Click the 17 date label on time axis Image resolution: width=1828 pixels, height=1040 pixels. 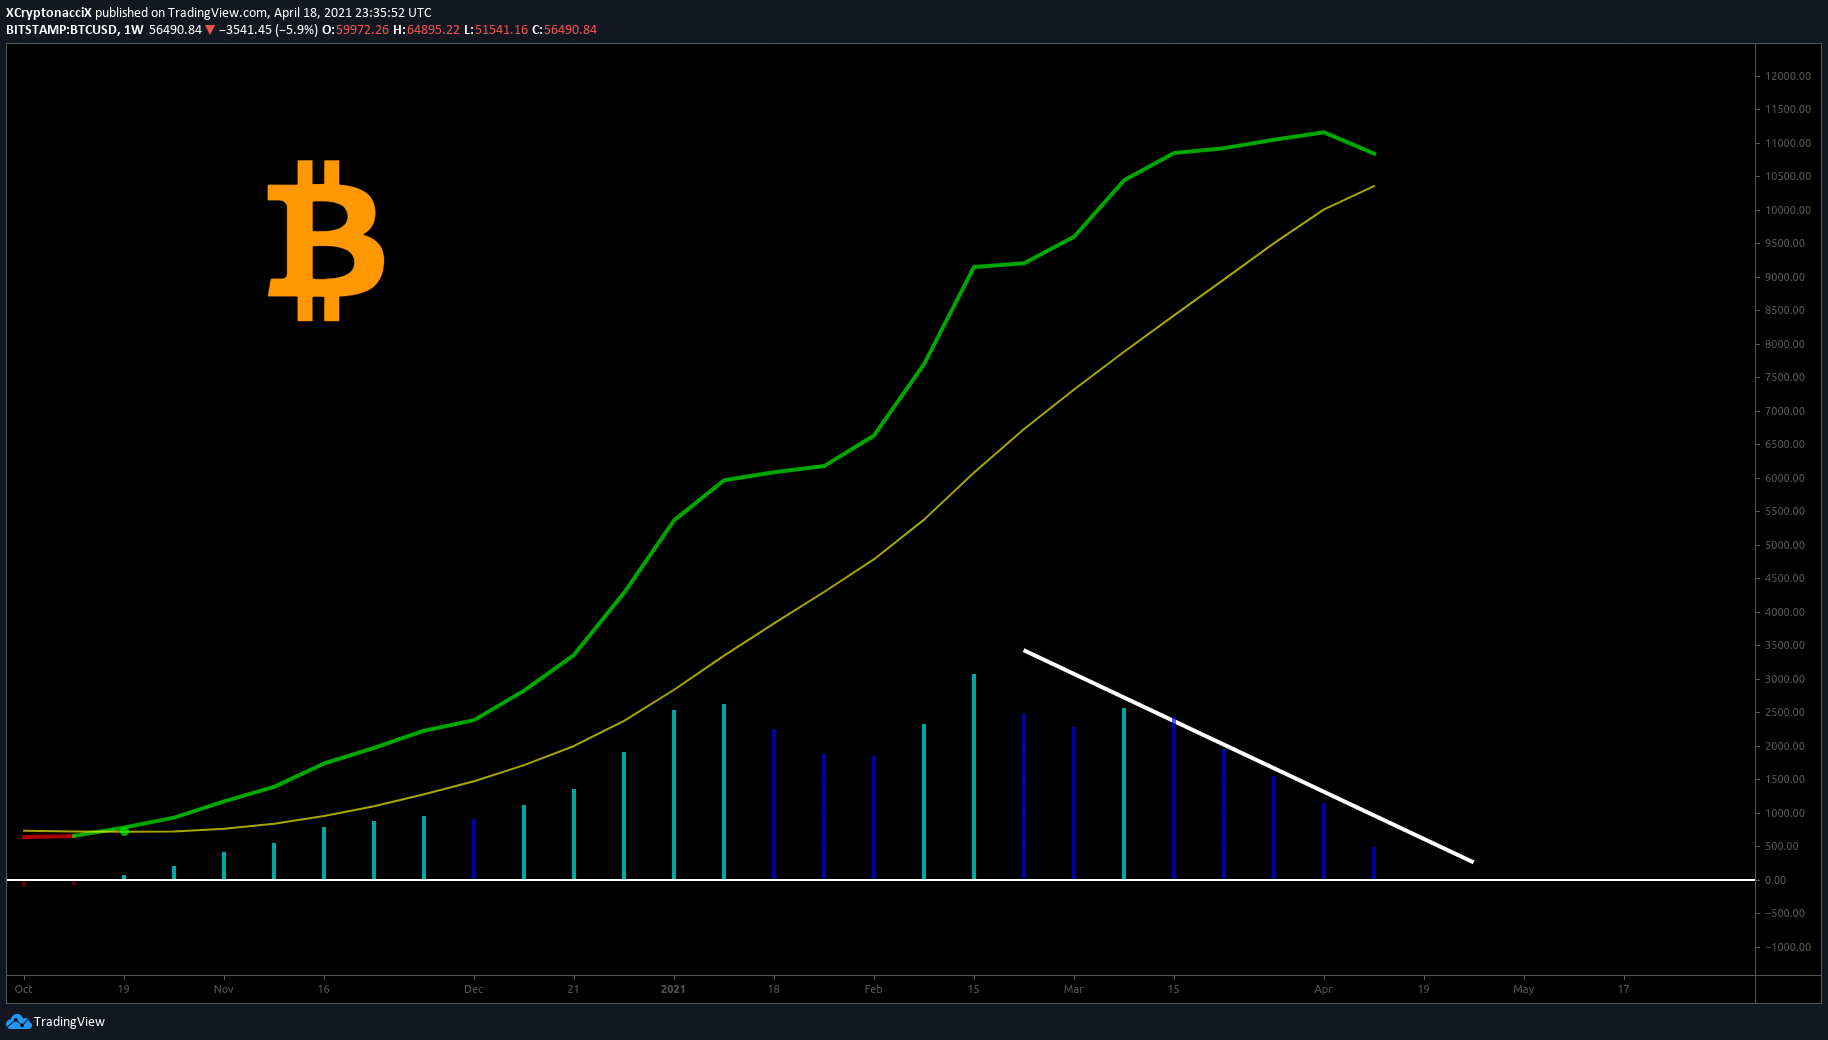point(1623,989)
